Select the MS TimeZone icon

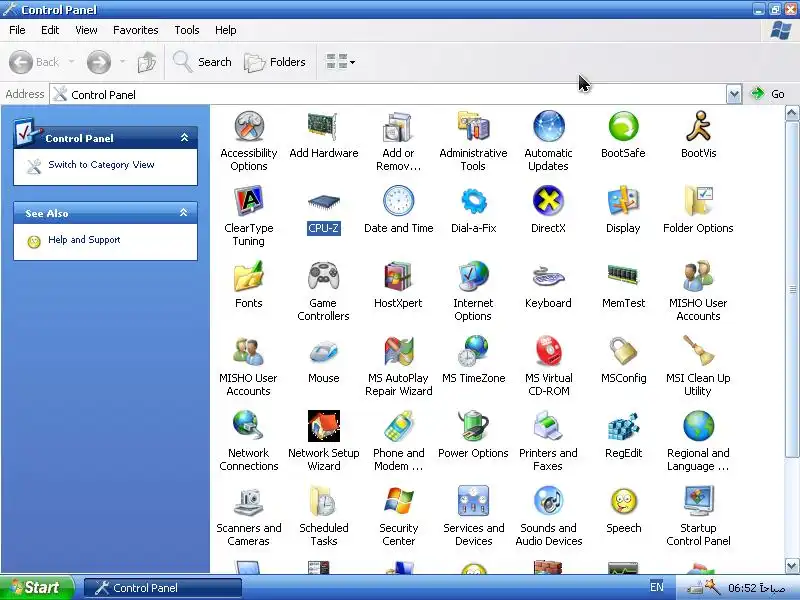(x=473, y=351)
